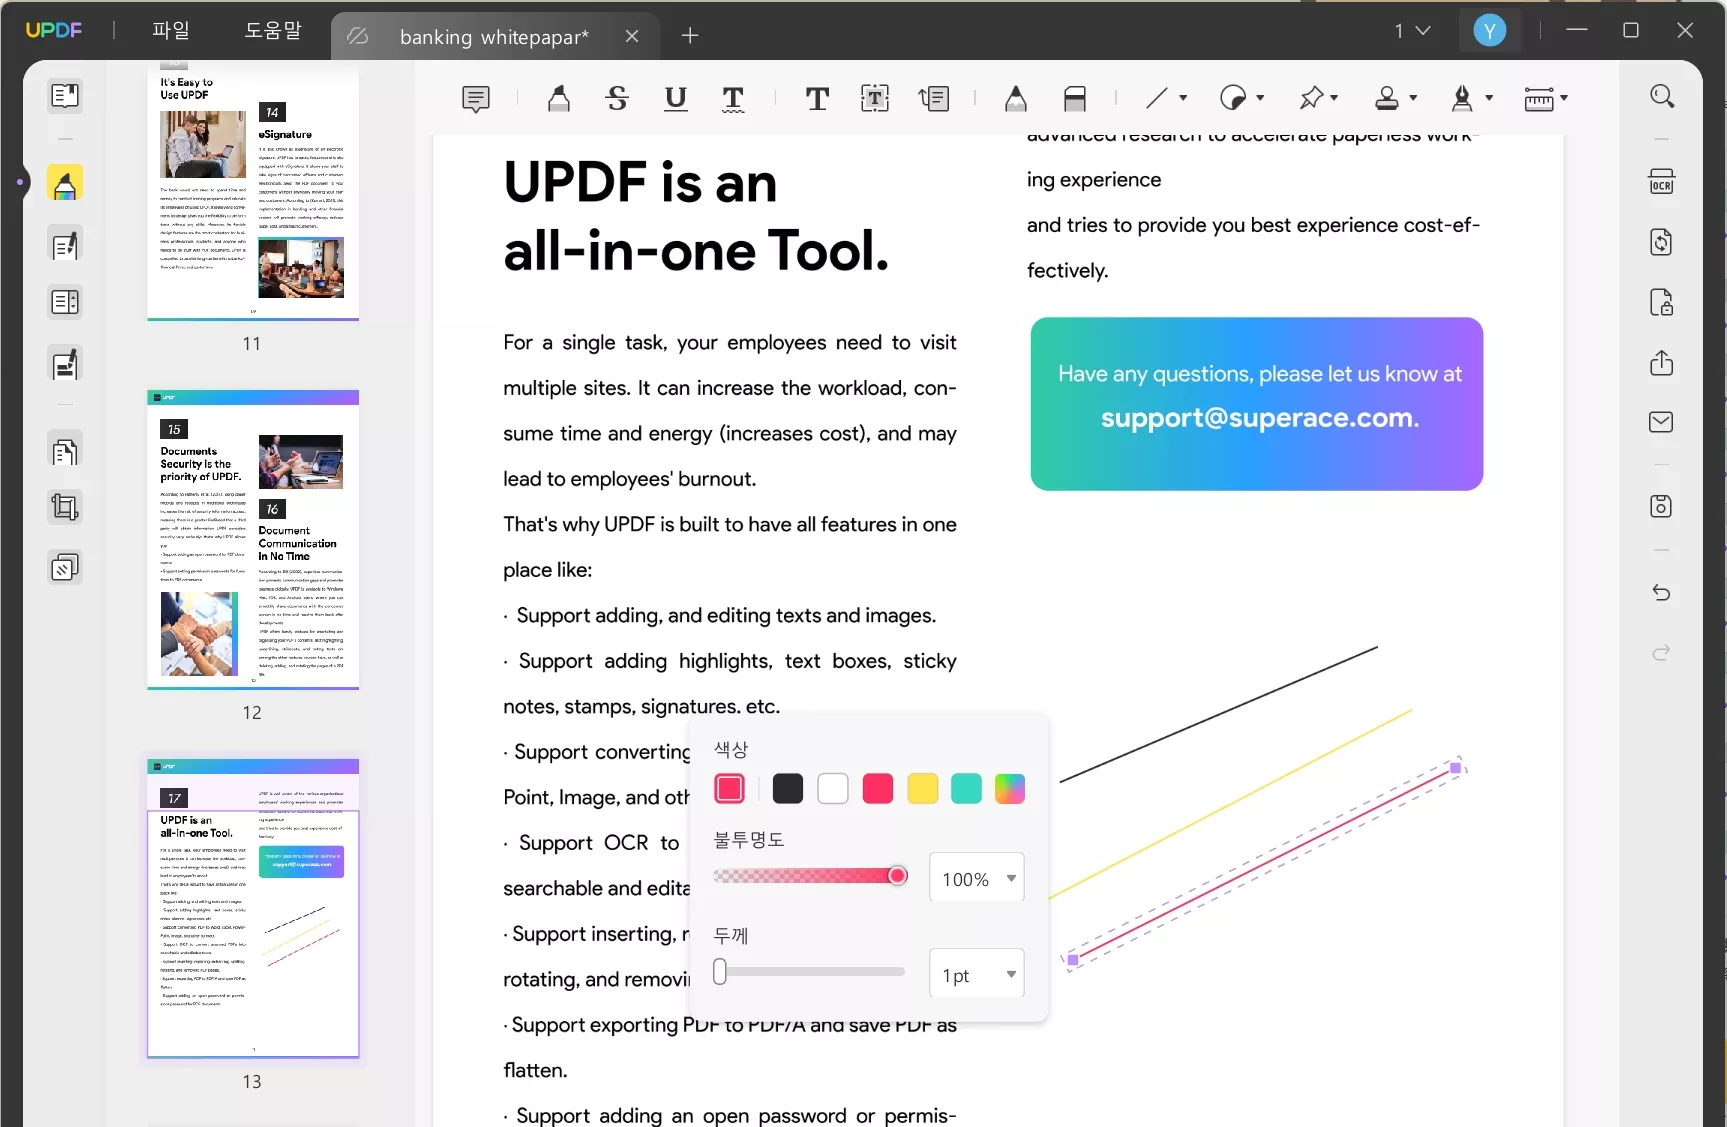Expand the Measure tool dropdown arrow
Viewport: 1727px width, 1127px height.
pyautogui.click(x=1564, y=98)
